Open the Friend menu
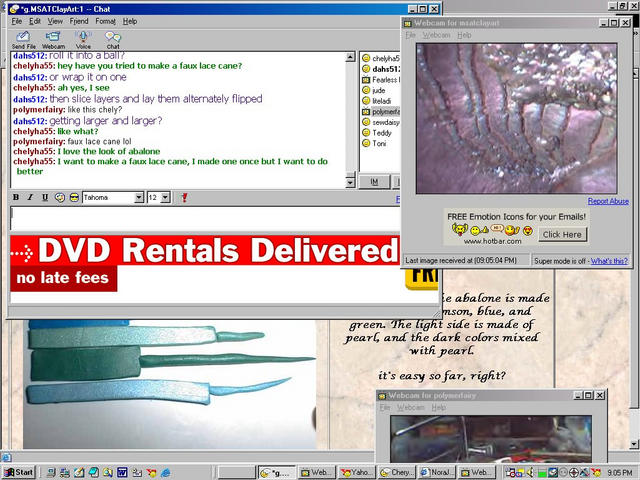The height and width of the screenshot is (480, 640). click(x=79, y=21)
